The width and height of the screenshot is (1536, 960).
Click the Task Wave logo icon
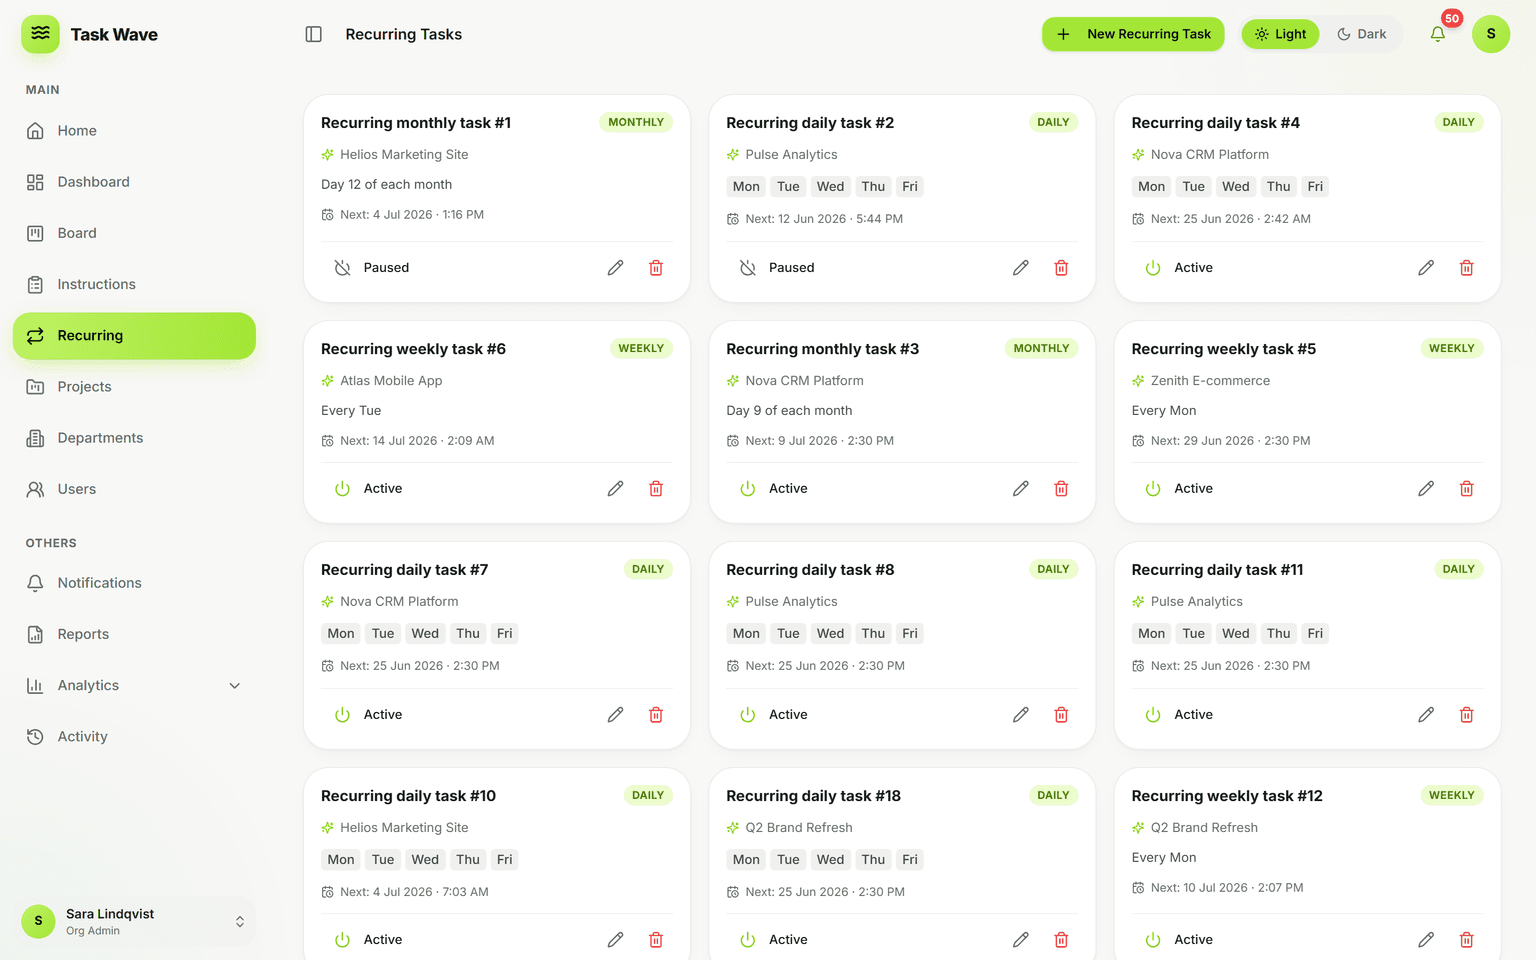click(x=40, y=34)
